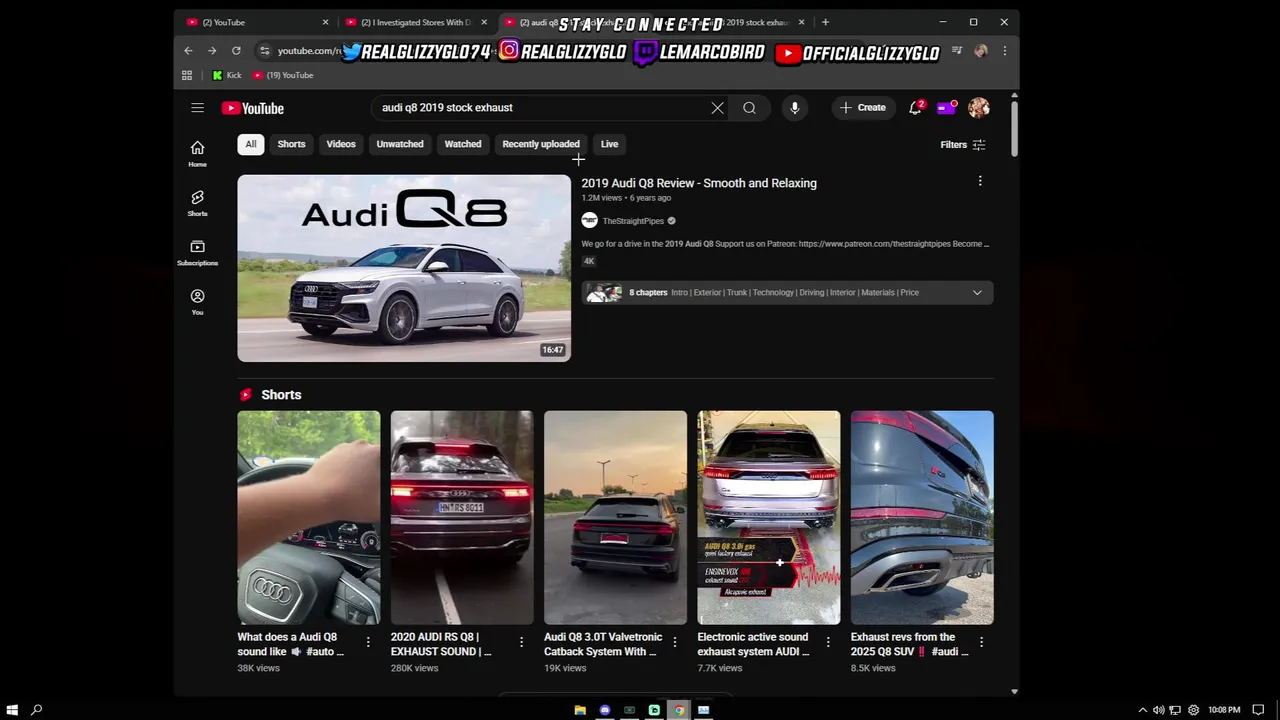The width and height of the screenshot is (1280, 720).
Task: Open options for the Audi Q8 Review video
Action: click(980, 181)
